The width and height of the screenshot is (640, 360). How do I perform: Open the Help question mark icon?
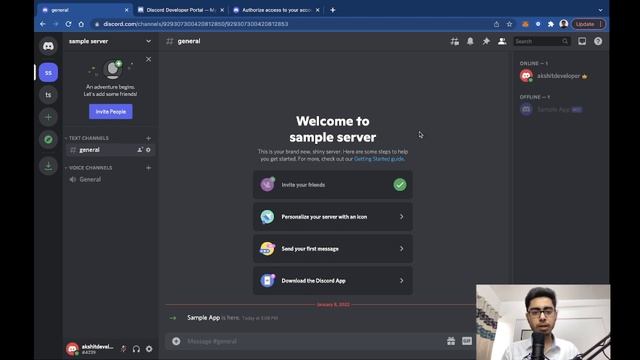(598, 41)
